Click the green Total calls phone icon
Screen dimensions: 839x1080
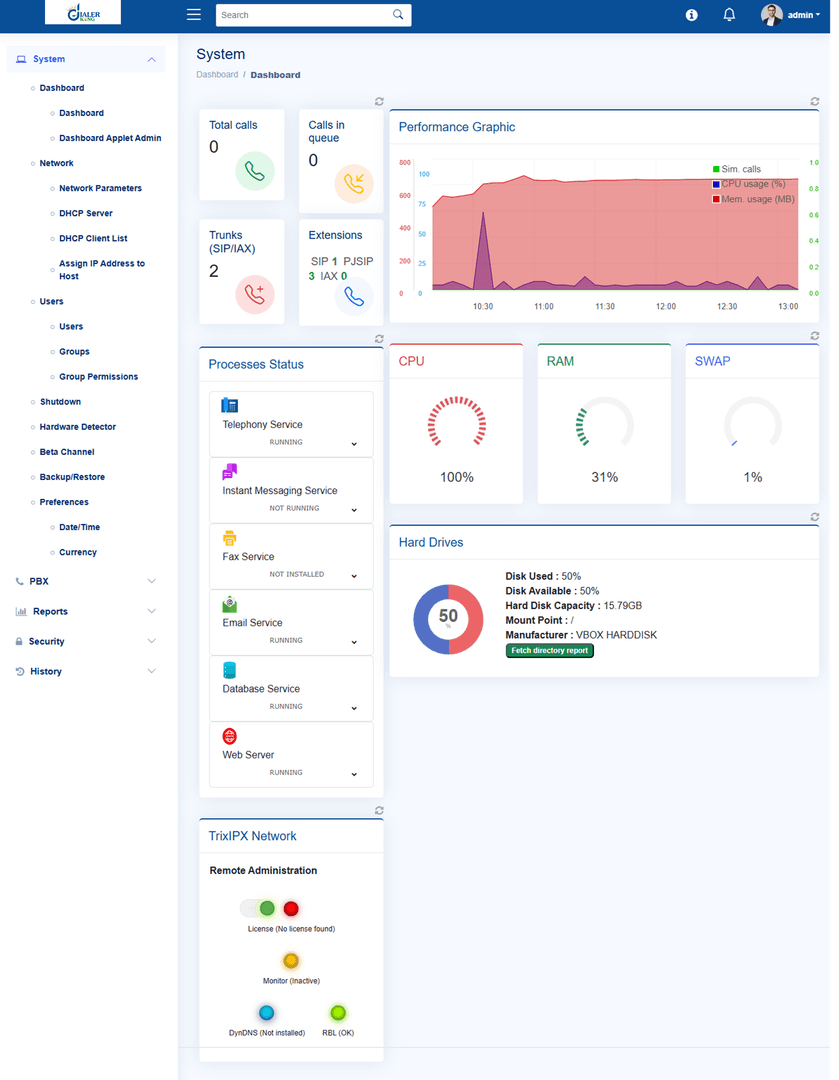pyautogui.click(x=256, y=171)
